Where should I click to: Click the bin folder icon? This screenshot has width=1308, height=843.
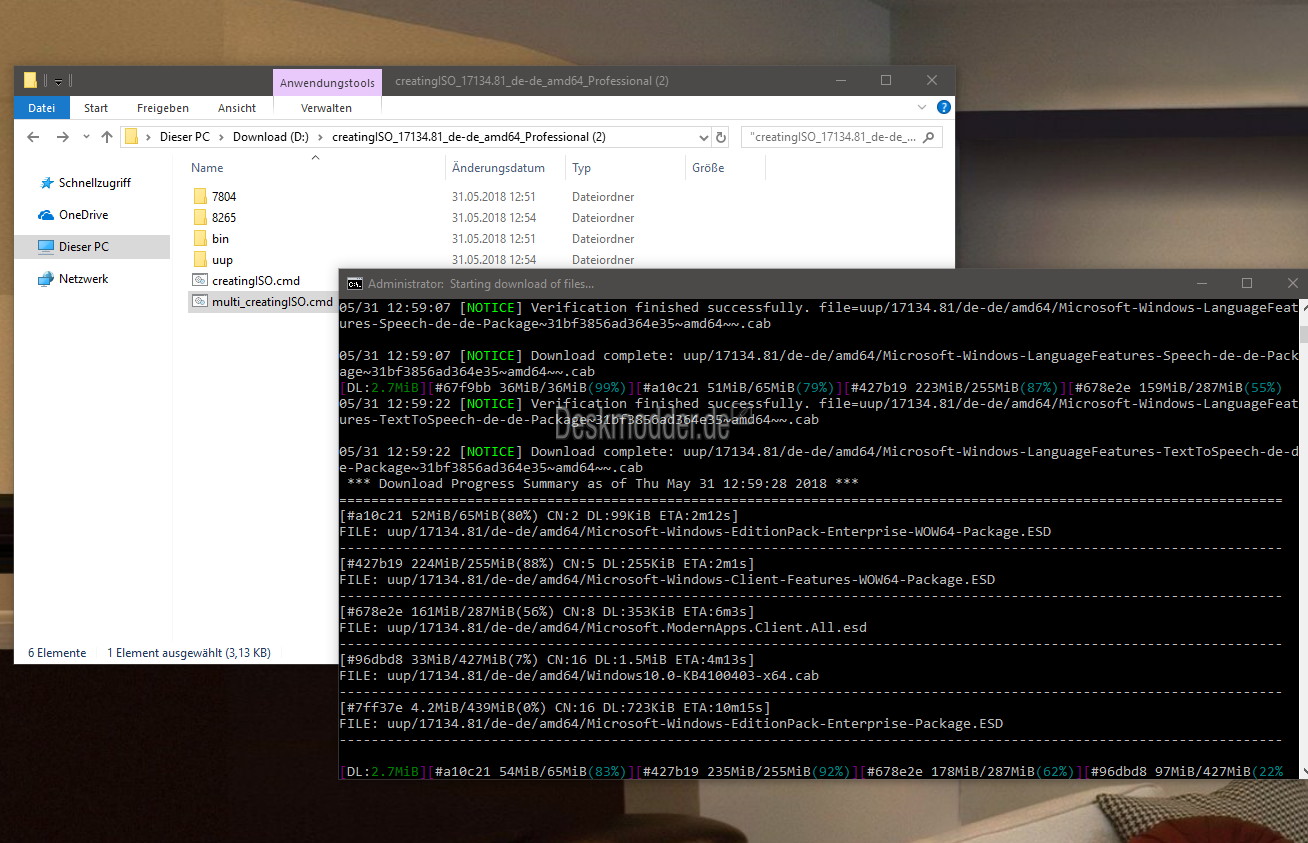(x=200, y=239)
